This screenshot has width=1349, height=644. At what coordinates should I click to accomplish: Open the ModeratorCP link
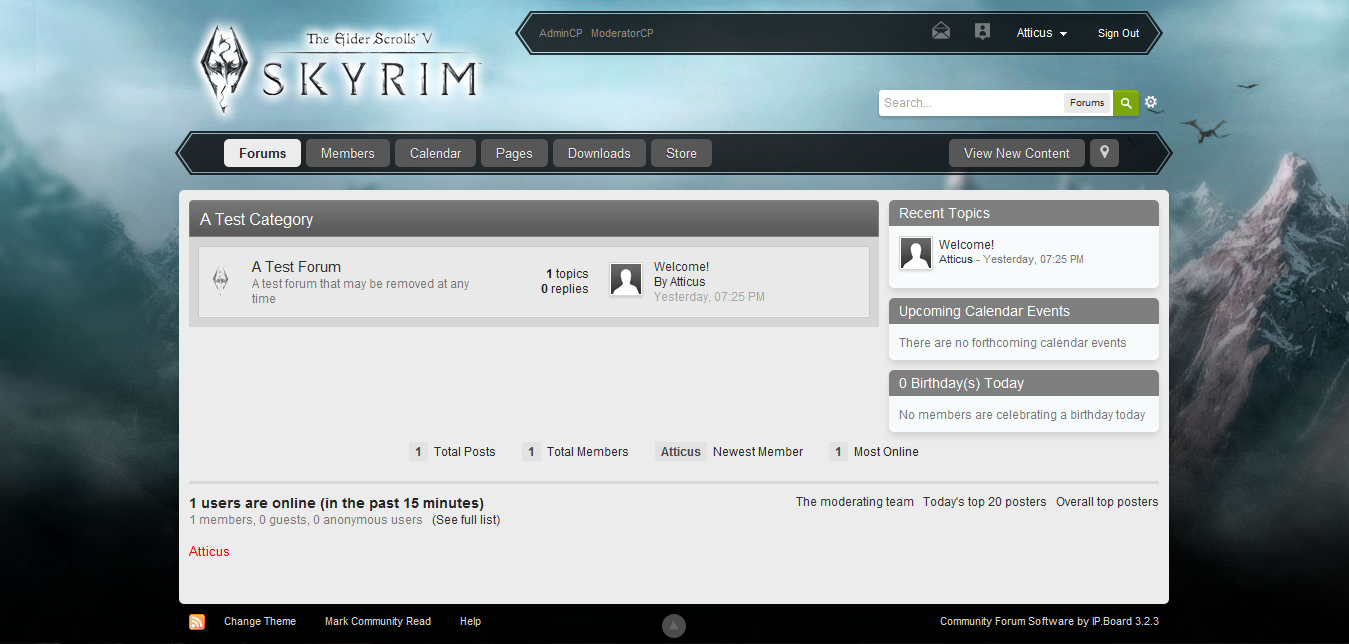(622, 33)
